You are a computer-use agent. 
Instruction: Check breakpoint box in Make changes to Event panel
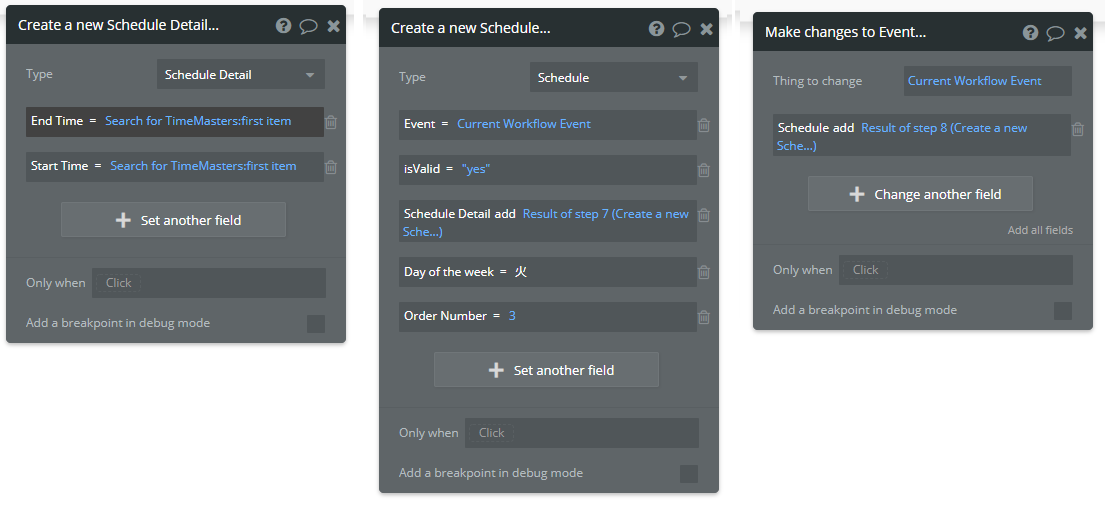(x=1063, y=311)
